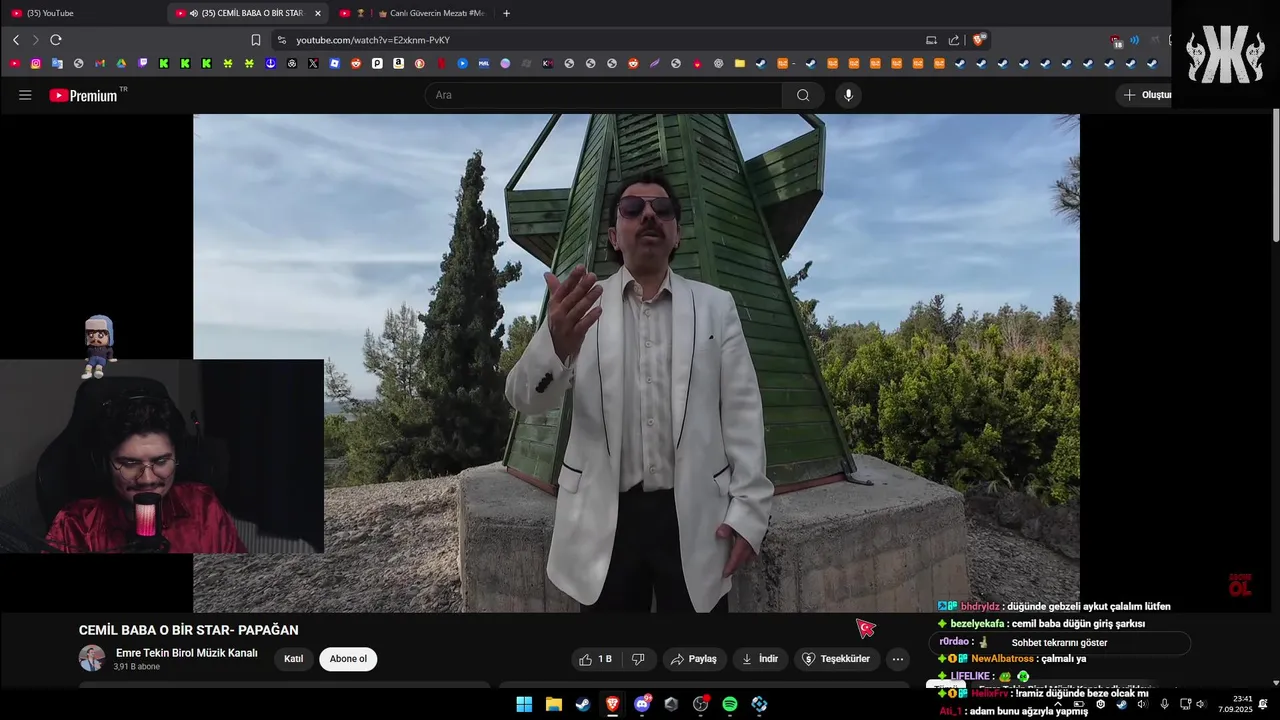The height and width of the screenshot is (720, 1280).
Task: Open the more actions three-dot menu
Action: (x=898, y=659)
